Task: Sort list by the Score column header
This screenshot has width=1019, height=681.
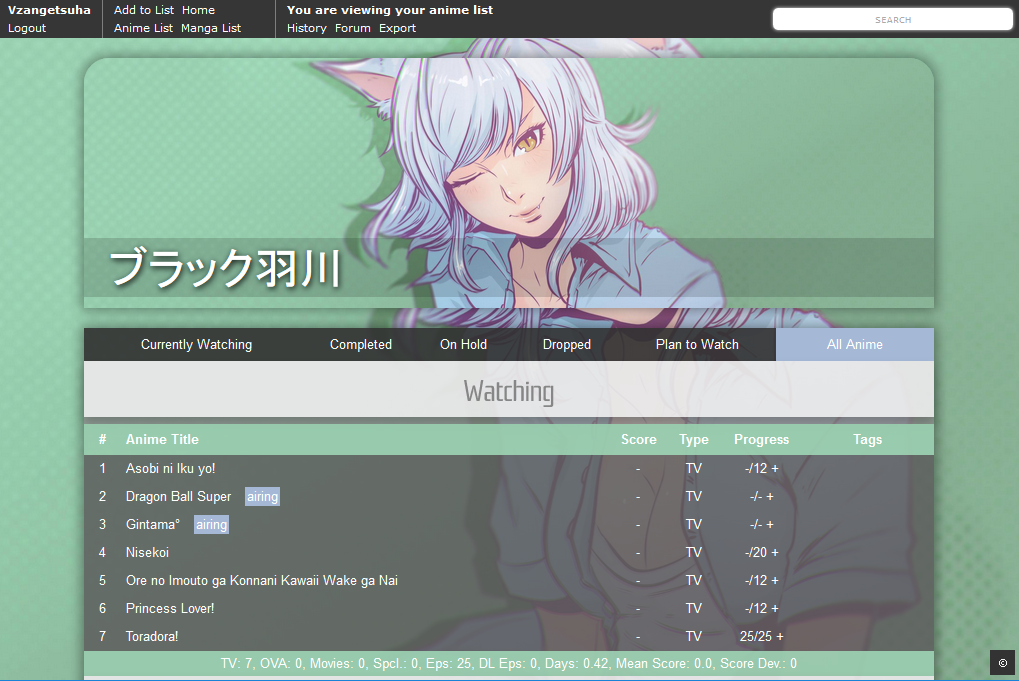Action: (638, 439)
